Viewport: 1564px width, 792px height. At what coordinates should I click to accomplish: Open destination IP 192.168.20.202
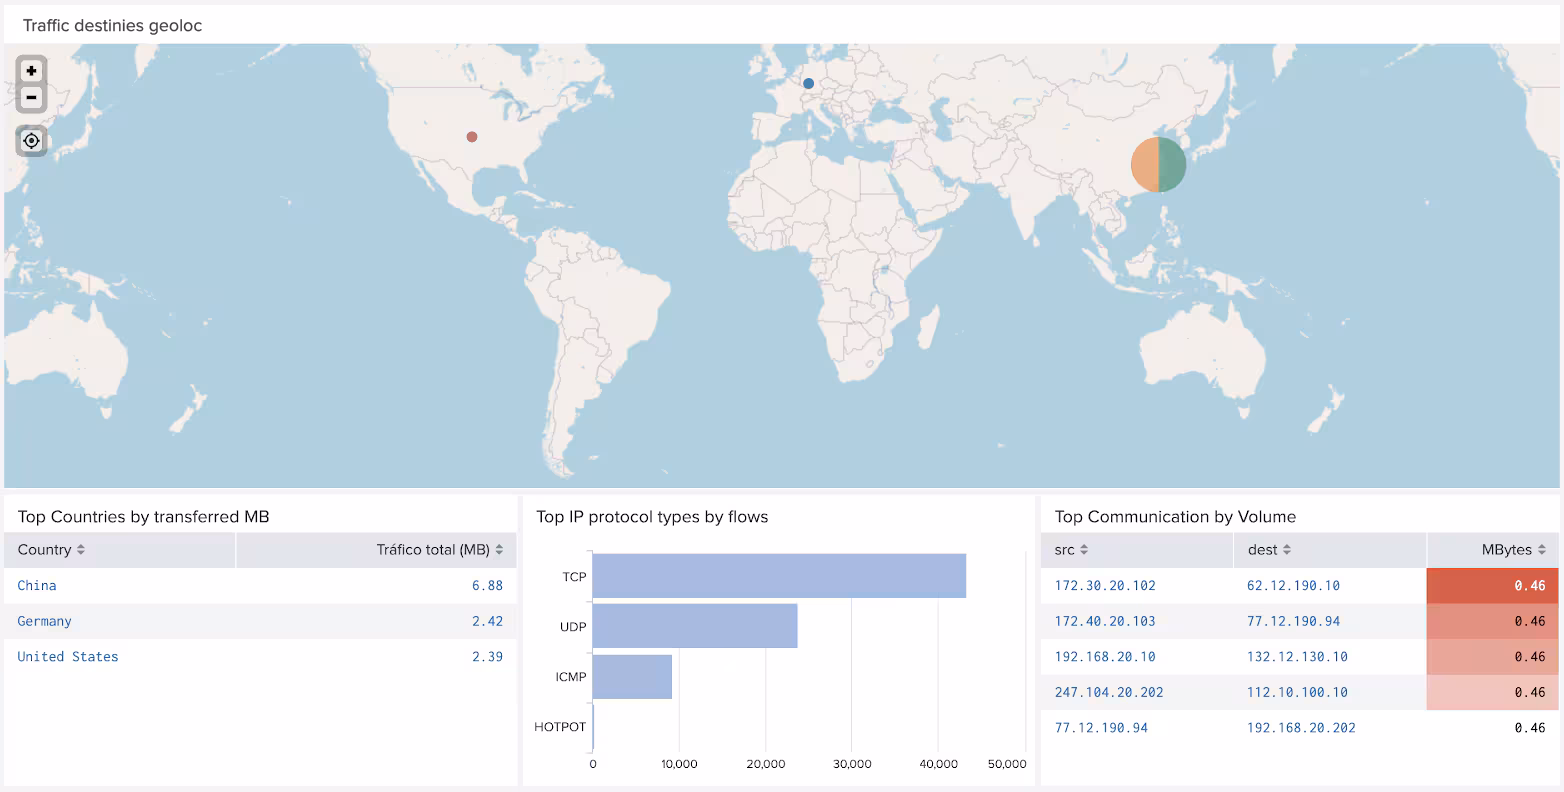pyautogui.click(x=1301, y=728)
